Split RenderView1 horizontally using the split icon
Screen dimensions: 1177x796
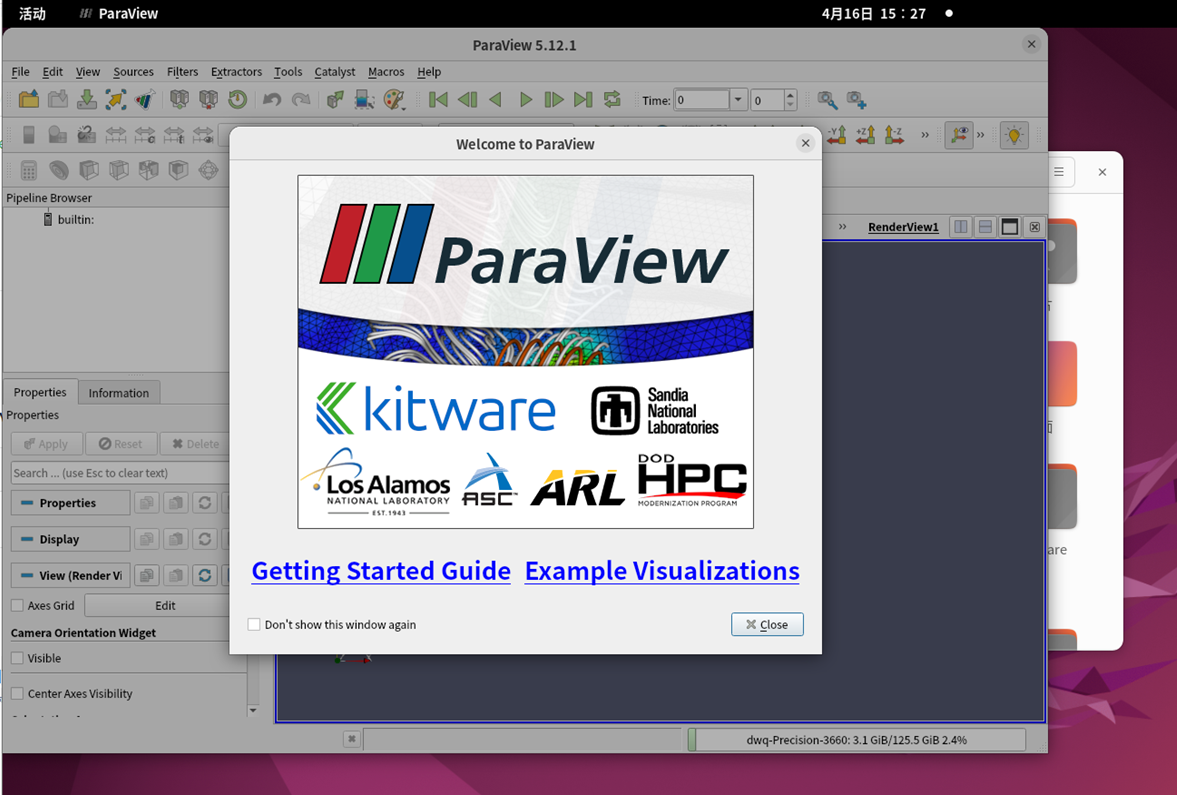coord(958,227)
